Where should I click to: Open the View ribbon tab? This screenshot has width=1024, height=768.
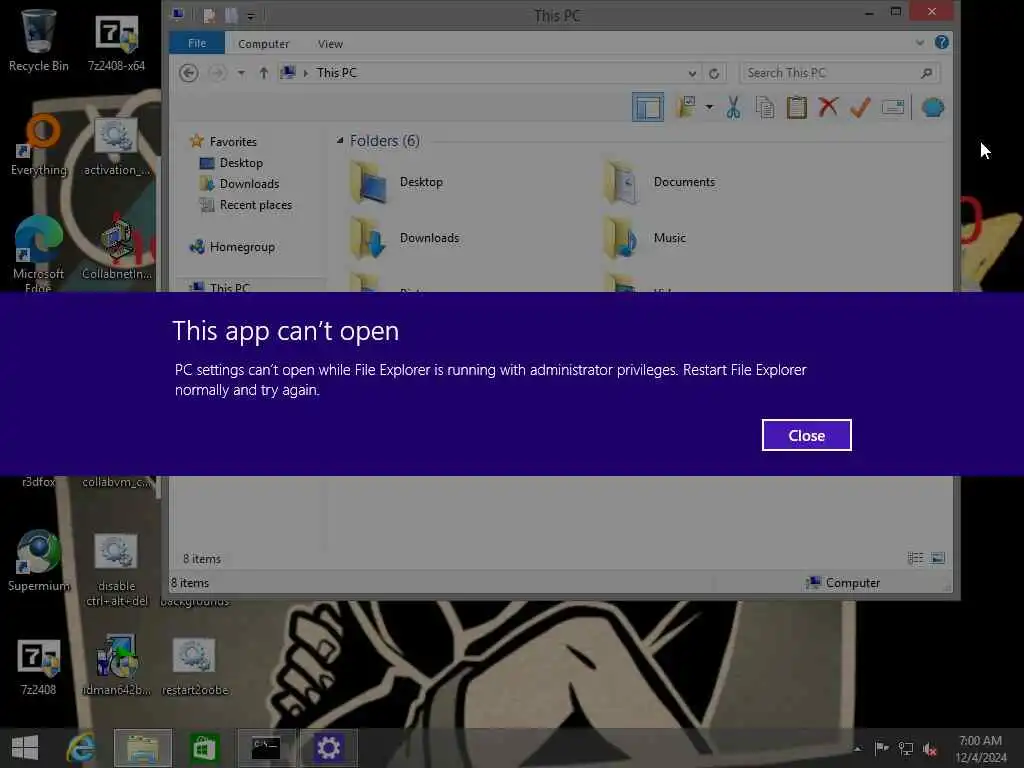coord(330,44)
